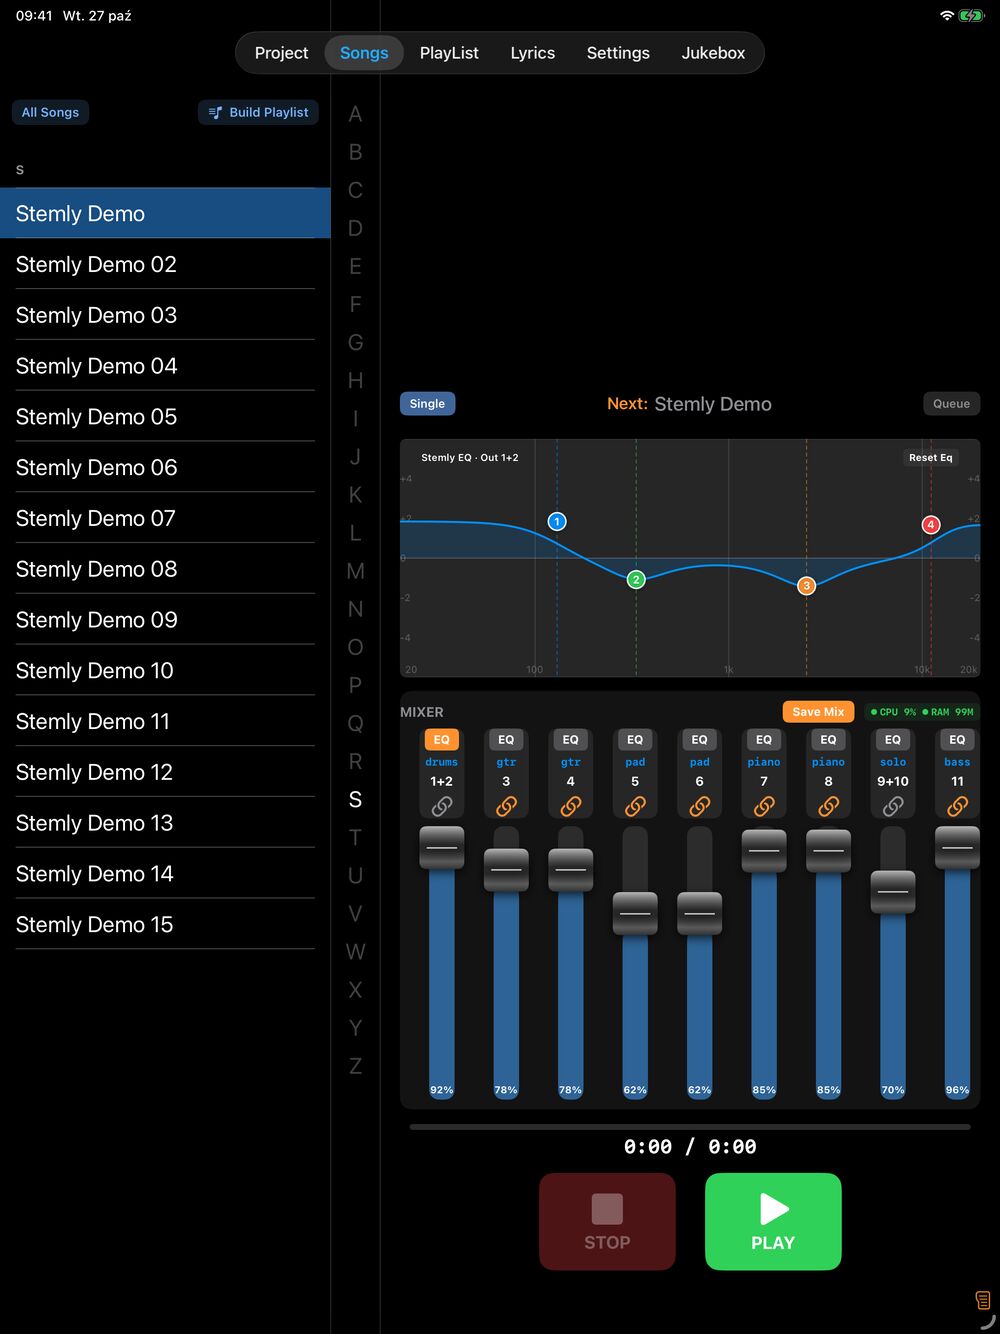Screen dimensions: 1000x1334
Task: Toggle the link icon on drums channel 1+2
Action: point(441,806)
